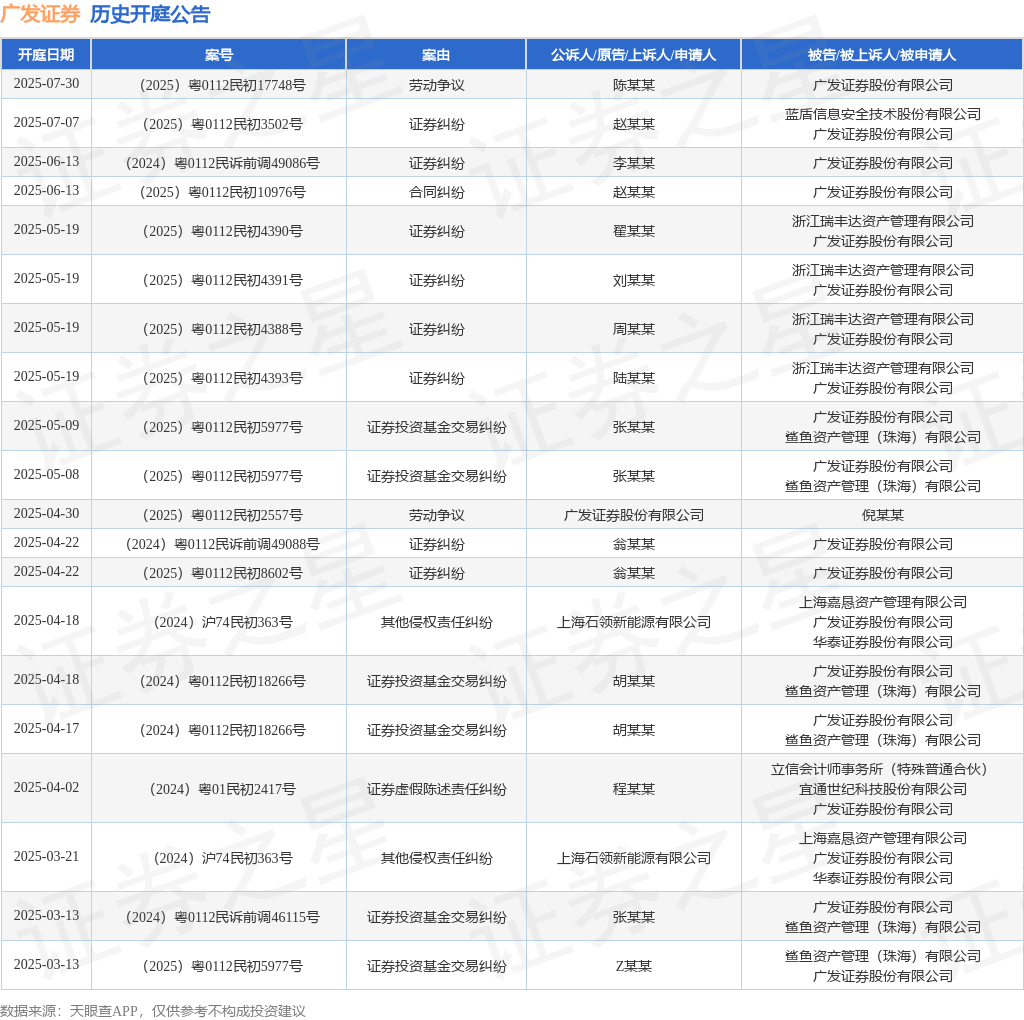Click plaintiff cell 周某某
Image resolution: width=1024 pixels, height=1020 pixels.
(633, 329)
